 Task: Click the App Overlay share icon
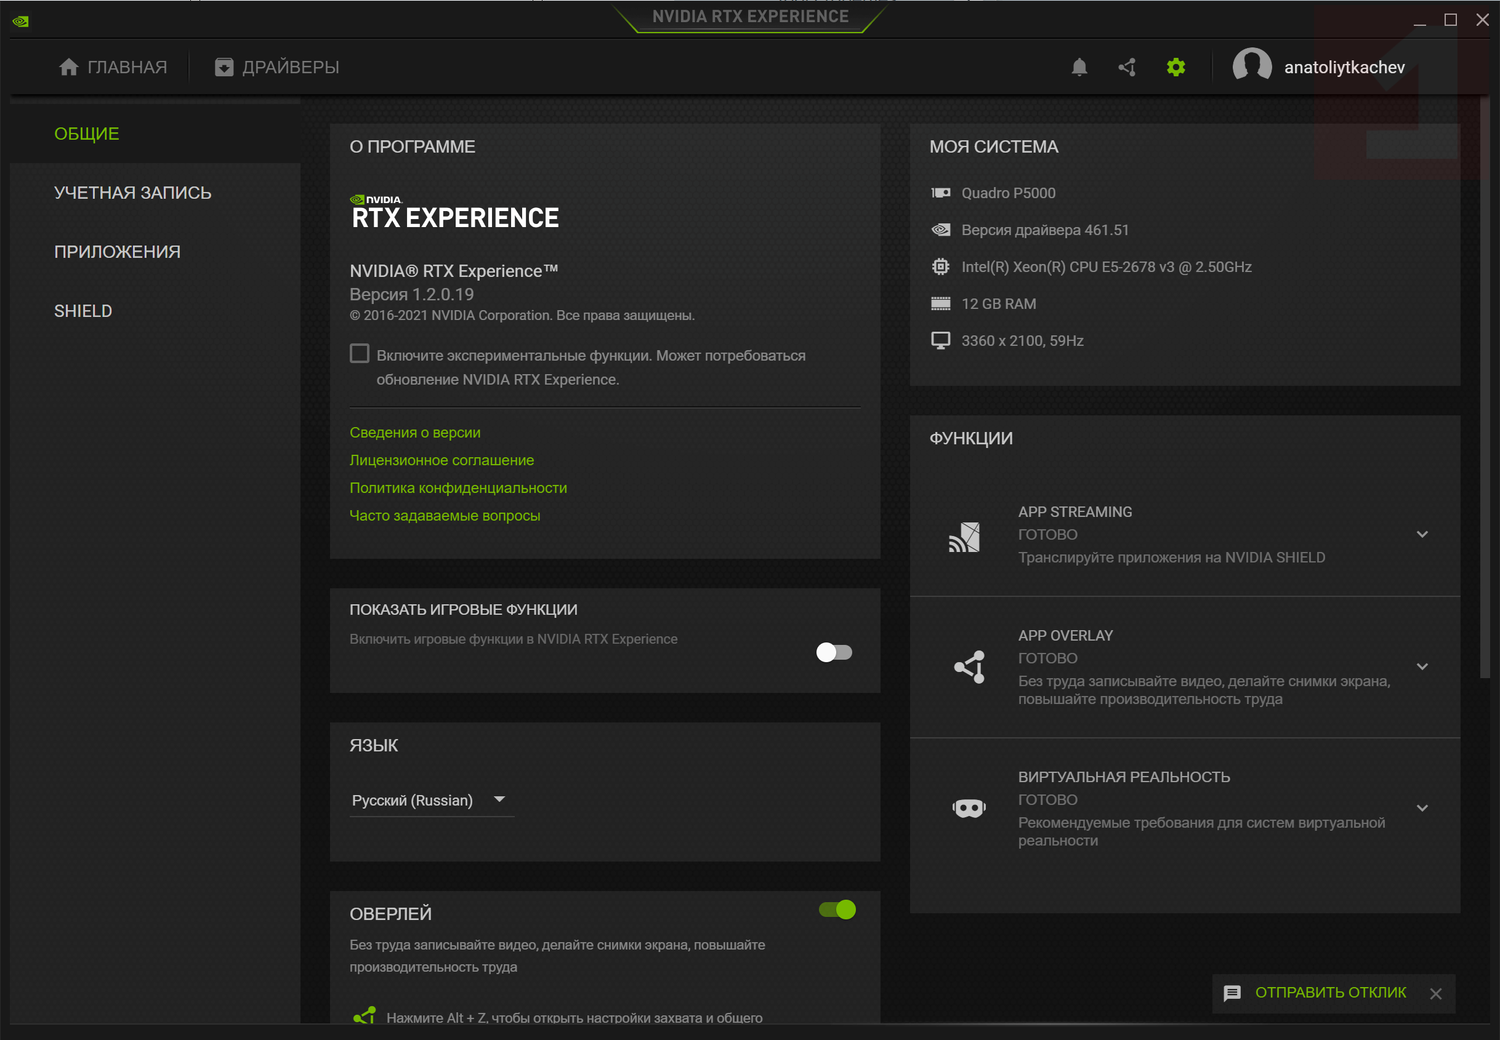point(969,667)
